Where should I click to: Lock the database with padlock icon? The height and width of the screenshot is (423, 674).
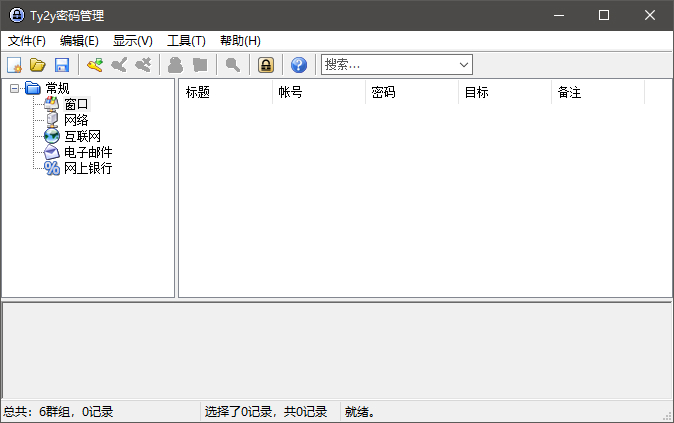[x=266, y=65]
